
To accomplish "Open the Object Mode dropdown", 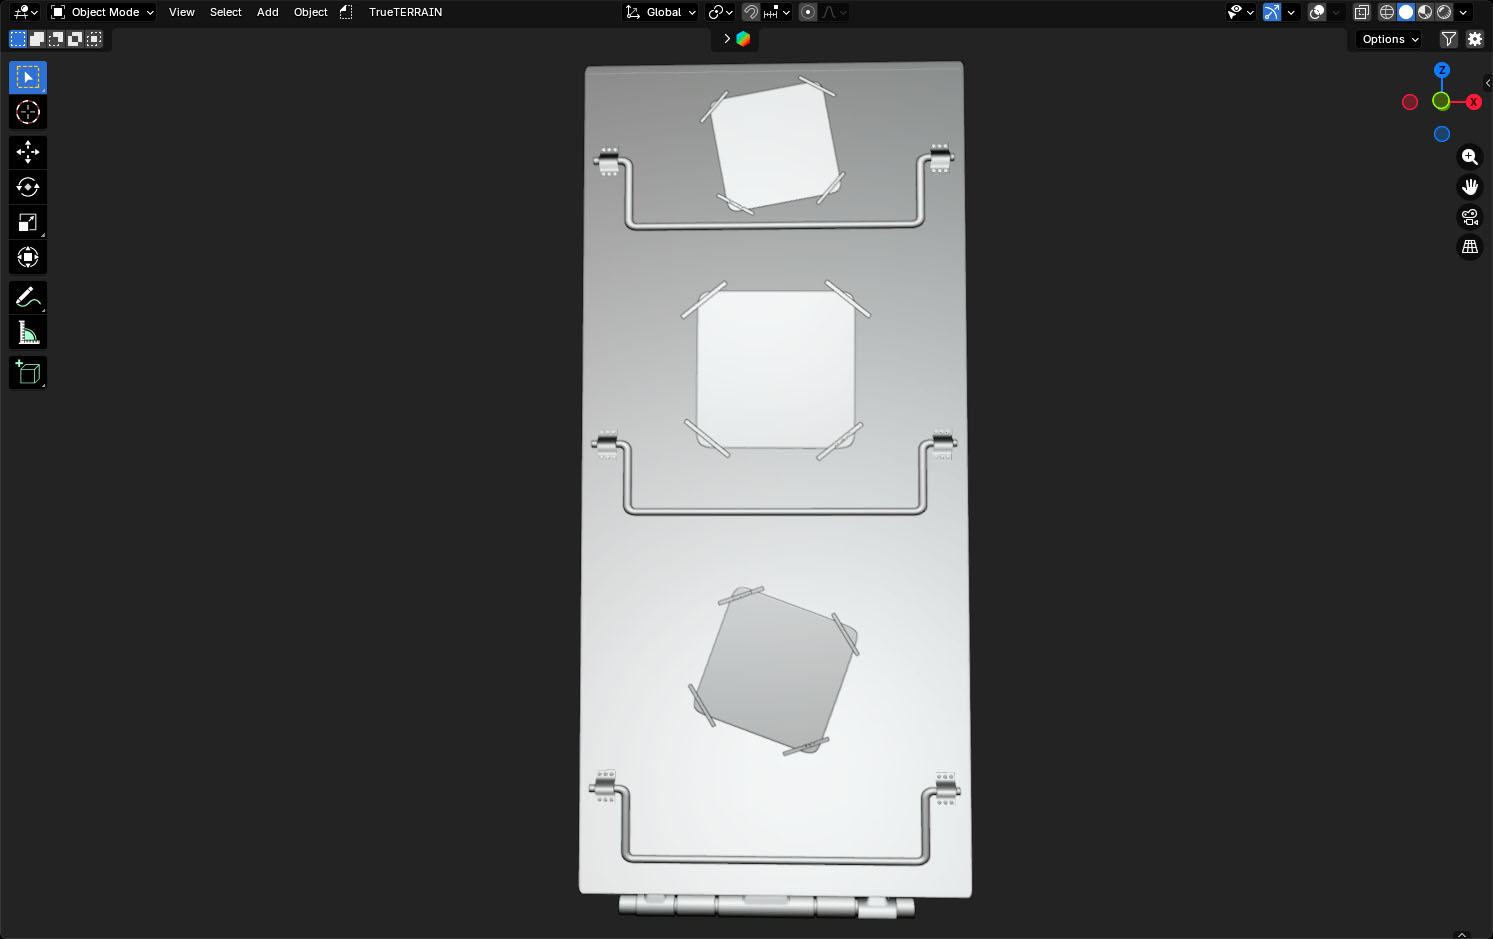I will pos(102,12).
